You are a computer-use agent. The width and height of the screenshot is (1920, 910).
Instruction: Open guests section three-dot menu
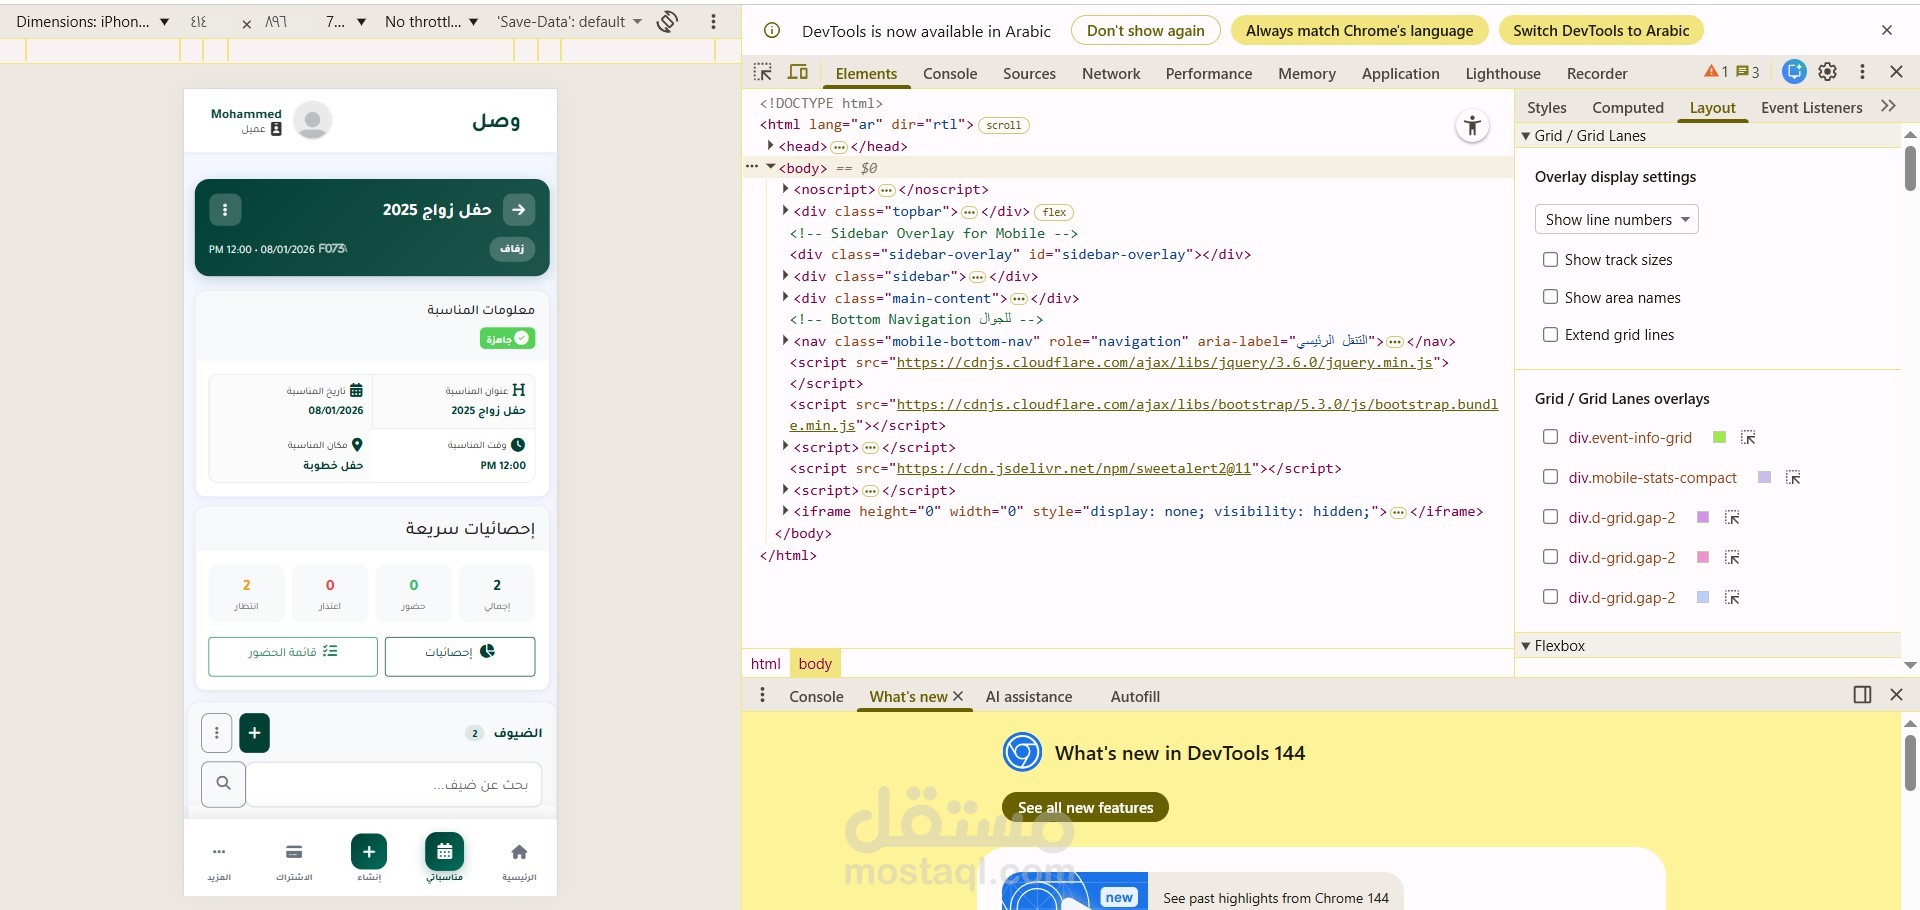pyautogui.click(x=217, y=733)
